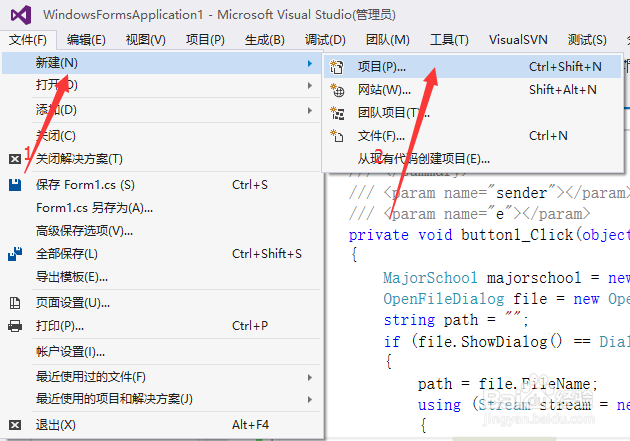Choose 关闭解决方案(T) entry
The width and height of the screenshot is (630, 441).
(161, 159)
